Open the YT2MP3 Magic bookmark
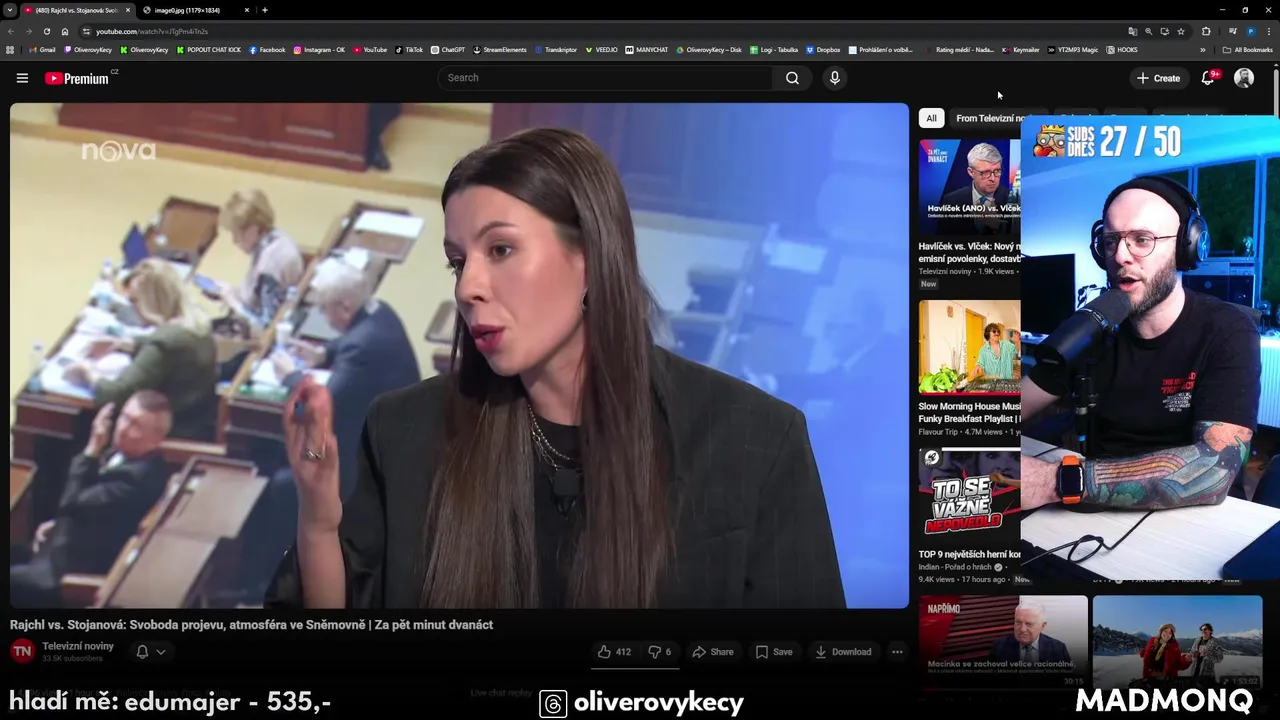 pos(1073,49)
